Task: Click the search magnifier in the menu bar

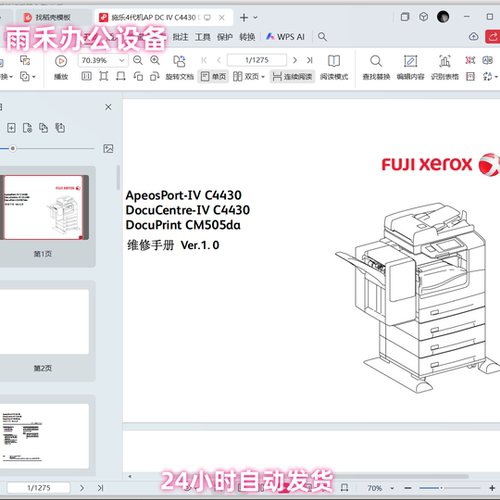Action: point(322,37)
